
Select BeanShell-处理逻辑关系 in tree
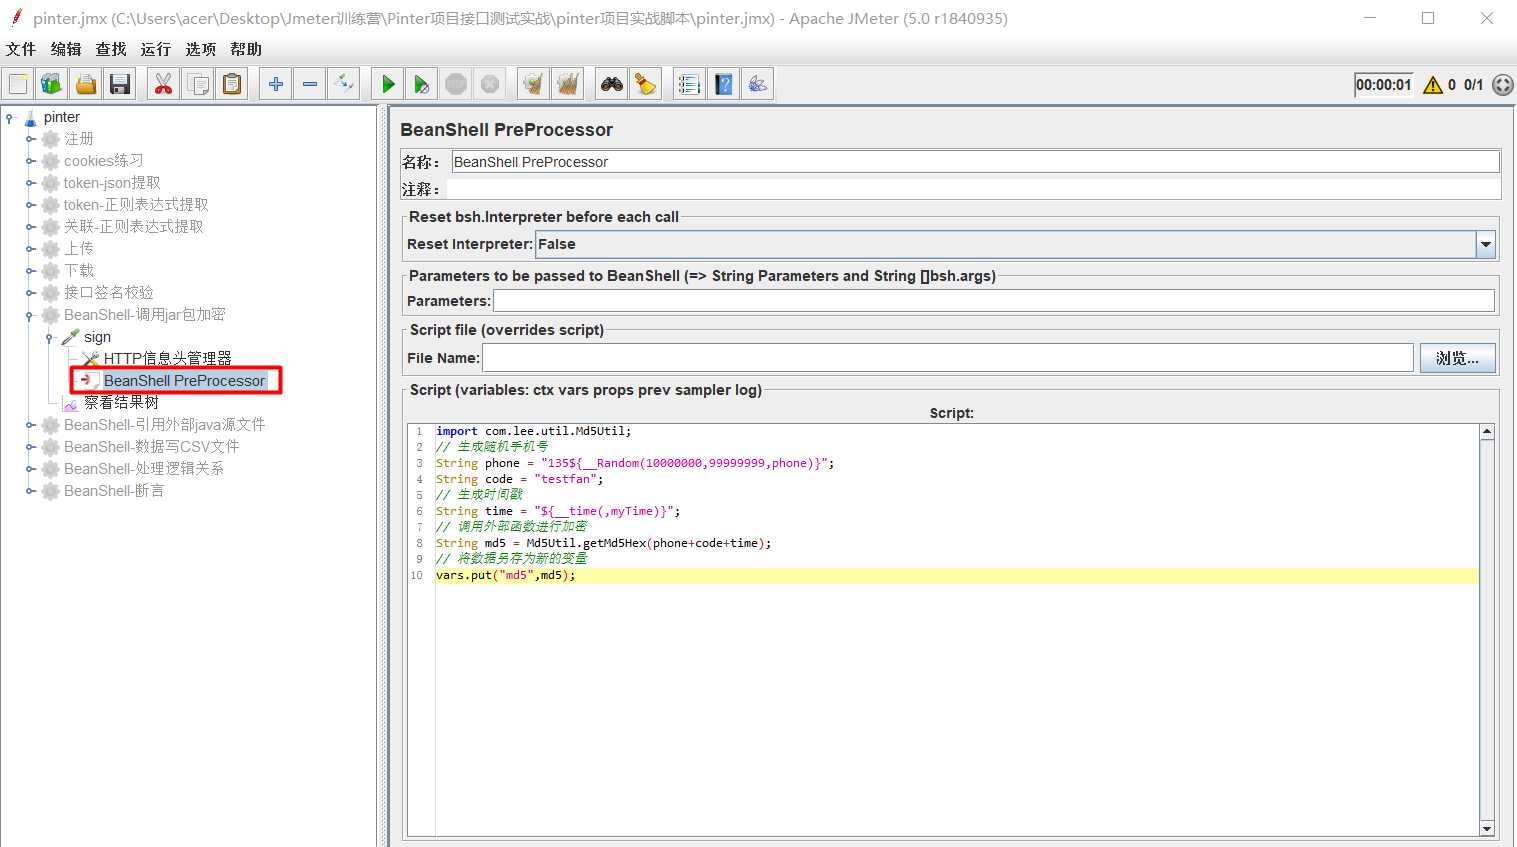coord(144,469)
